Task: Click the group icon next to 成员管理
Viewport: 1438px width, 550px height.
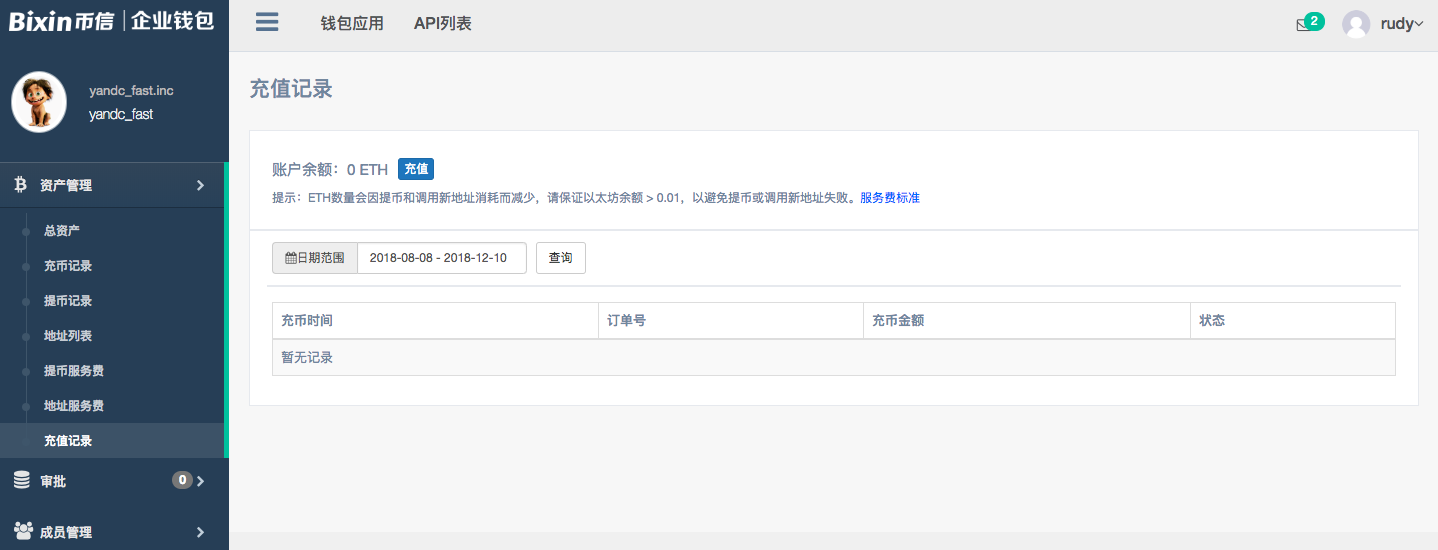Action: coord(23,531)
